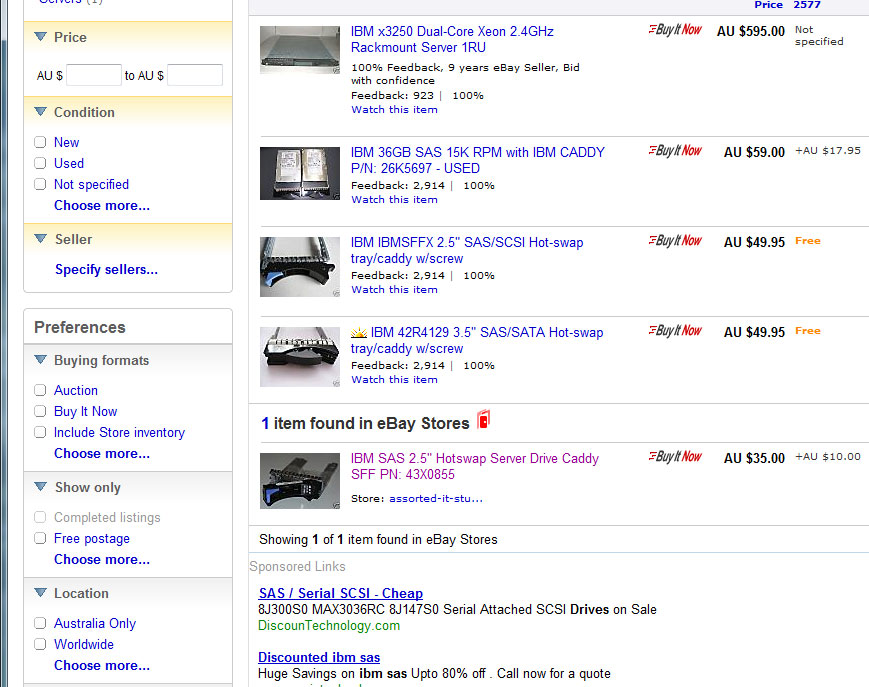Open the IBM 36GB SAS drive thumbnail
Viewport: 869px width, 687px height.
pyautogui.click(x=300, y=173)
